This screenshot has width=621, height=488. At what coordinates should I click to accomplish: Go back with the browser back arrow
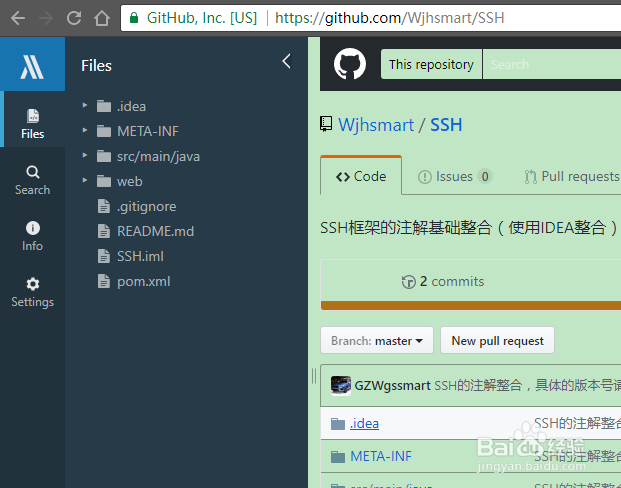click(x=18, y=18)
